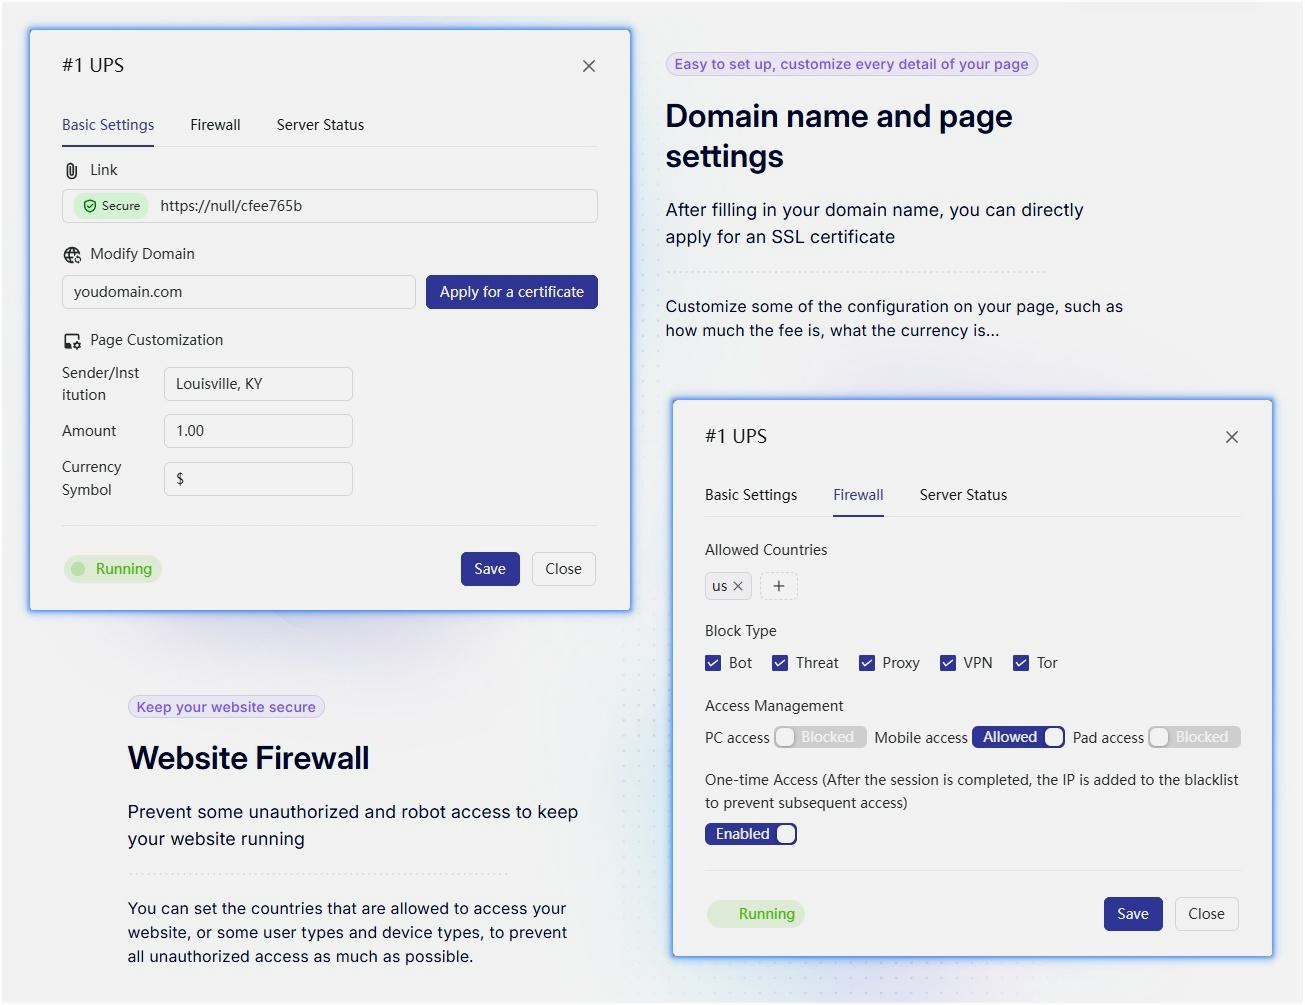The image size is (1305, 1005).
Task: Click the paperclip Link icon
Action: click(71, 171)
